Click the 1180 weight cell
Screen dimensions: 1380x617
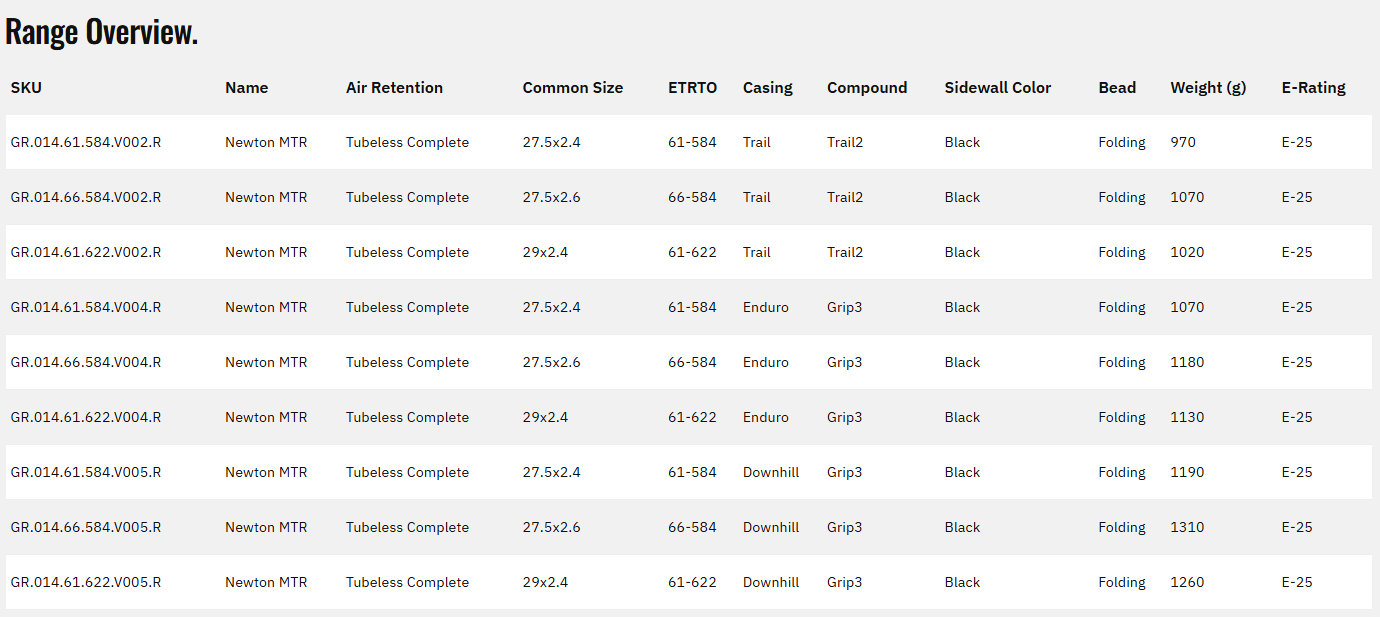coord(1187,362)
